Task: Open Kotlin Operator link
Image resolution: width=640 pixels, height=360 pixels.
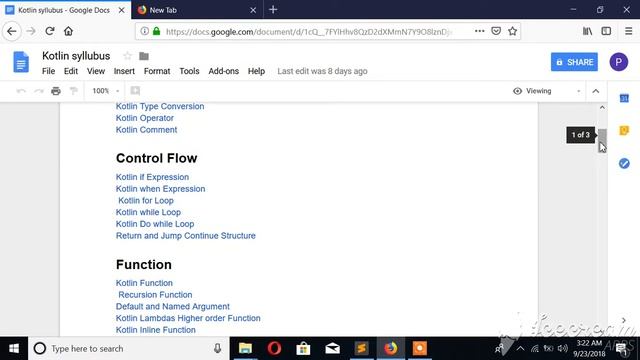Action: pos(144,118)
